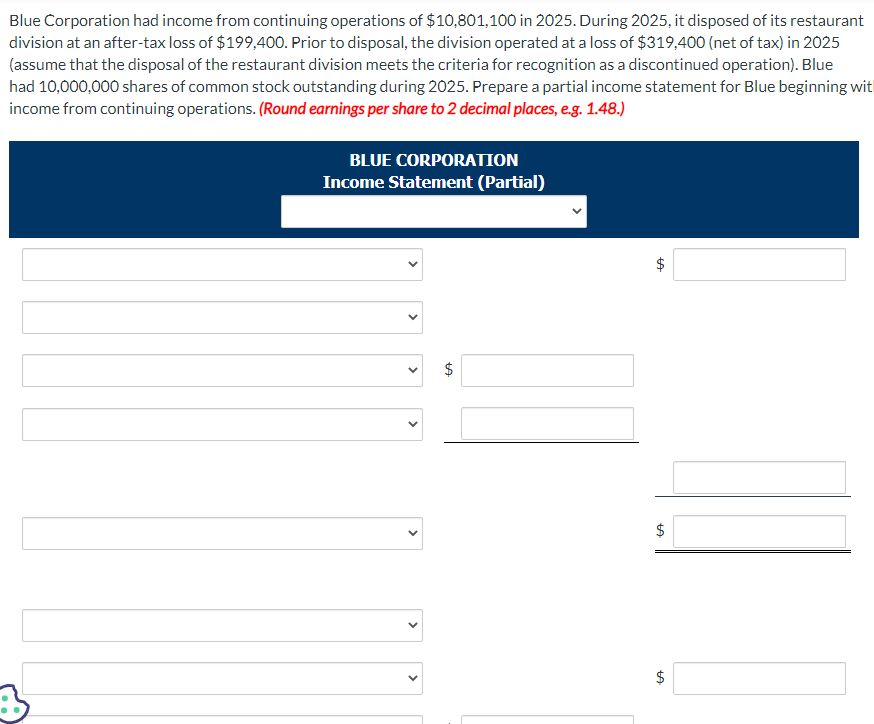Screen dimensions: 874x724
Task: Click the chevron on the second line-item dropdown
Action: click(x=411, y=317)
